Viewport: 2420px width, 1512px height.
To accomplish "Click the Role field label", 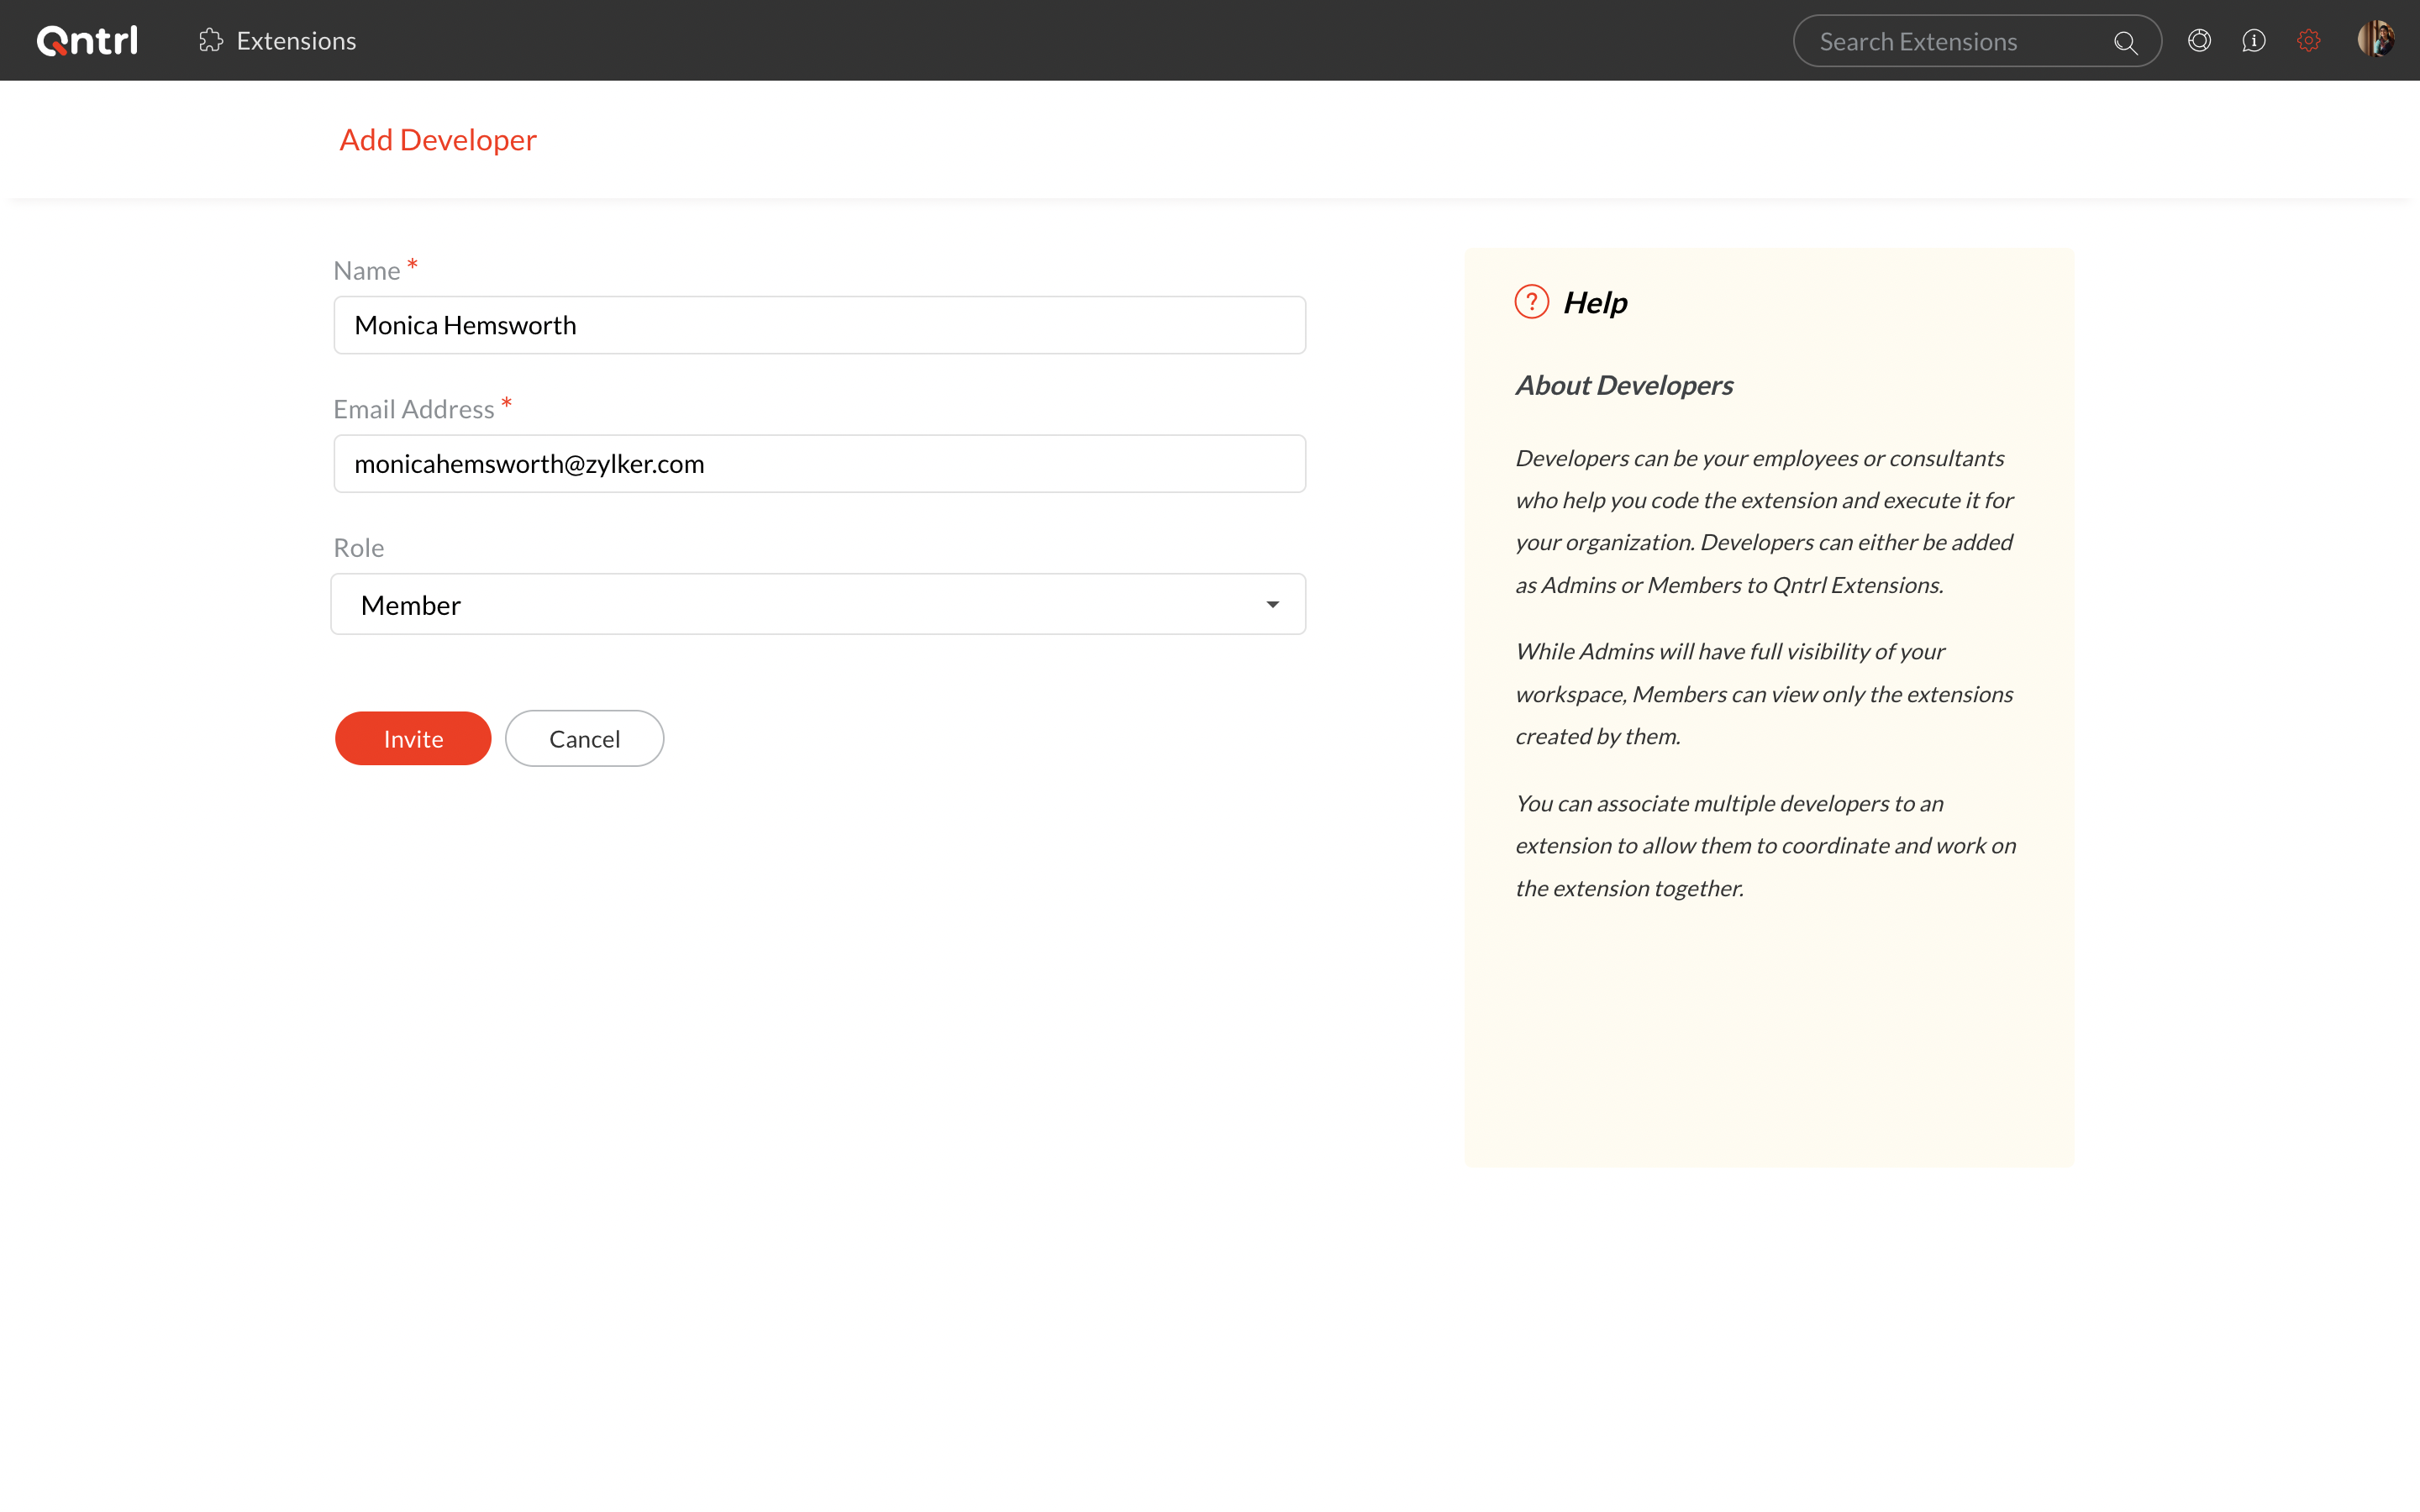I will click(x=358, y=548).
